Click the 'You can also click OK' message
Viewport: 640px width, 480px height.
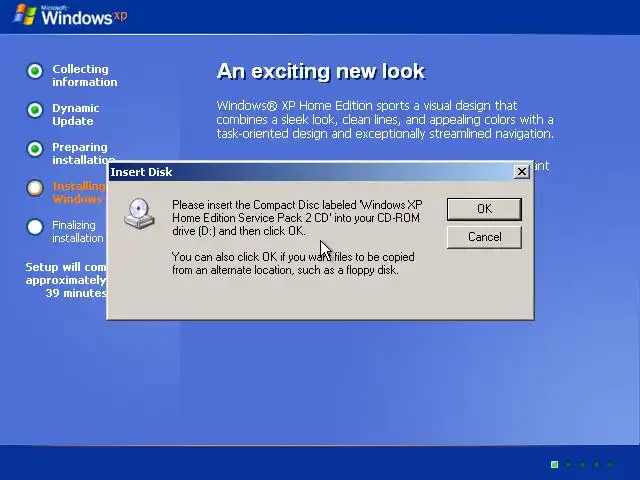pyautogui.click(x=293, y=263)
